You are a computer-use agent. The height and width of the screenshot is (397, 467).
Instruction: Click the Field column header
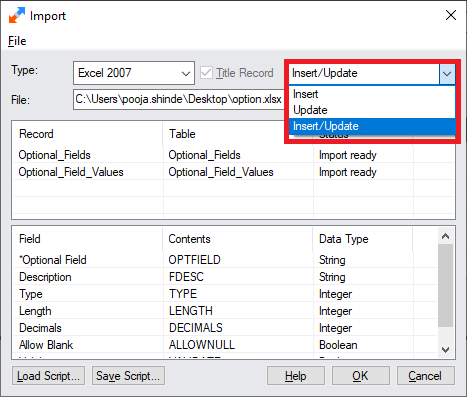[88, 239]
